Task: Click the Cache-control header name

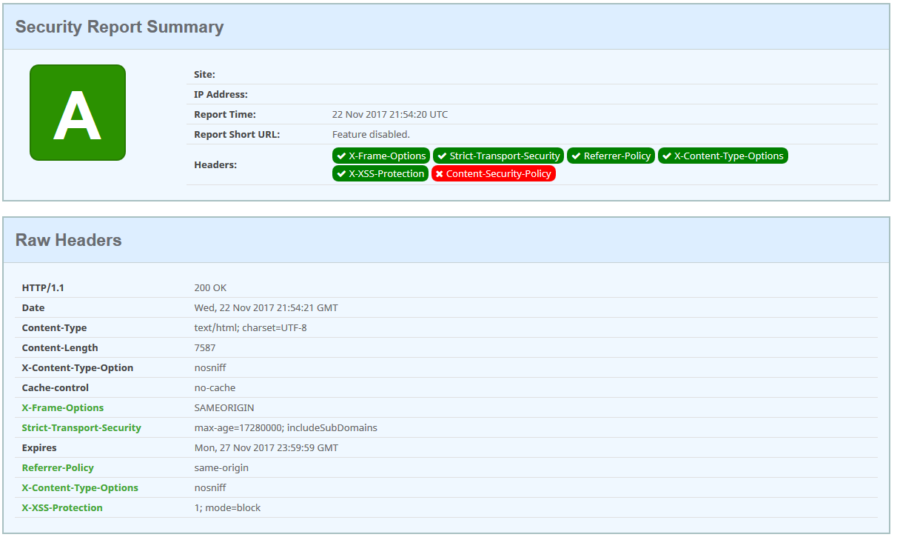Action: point(55,388)
